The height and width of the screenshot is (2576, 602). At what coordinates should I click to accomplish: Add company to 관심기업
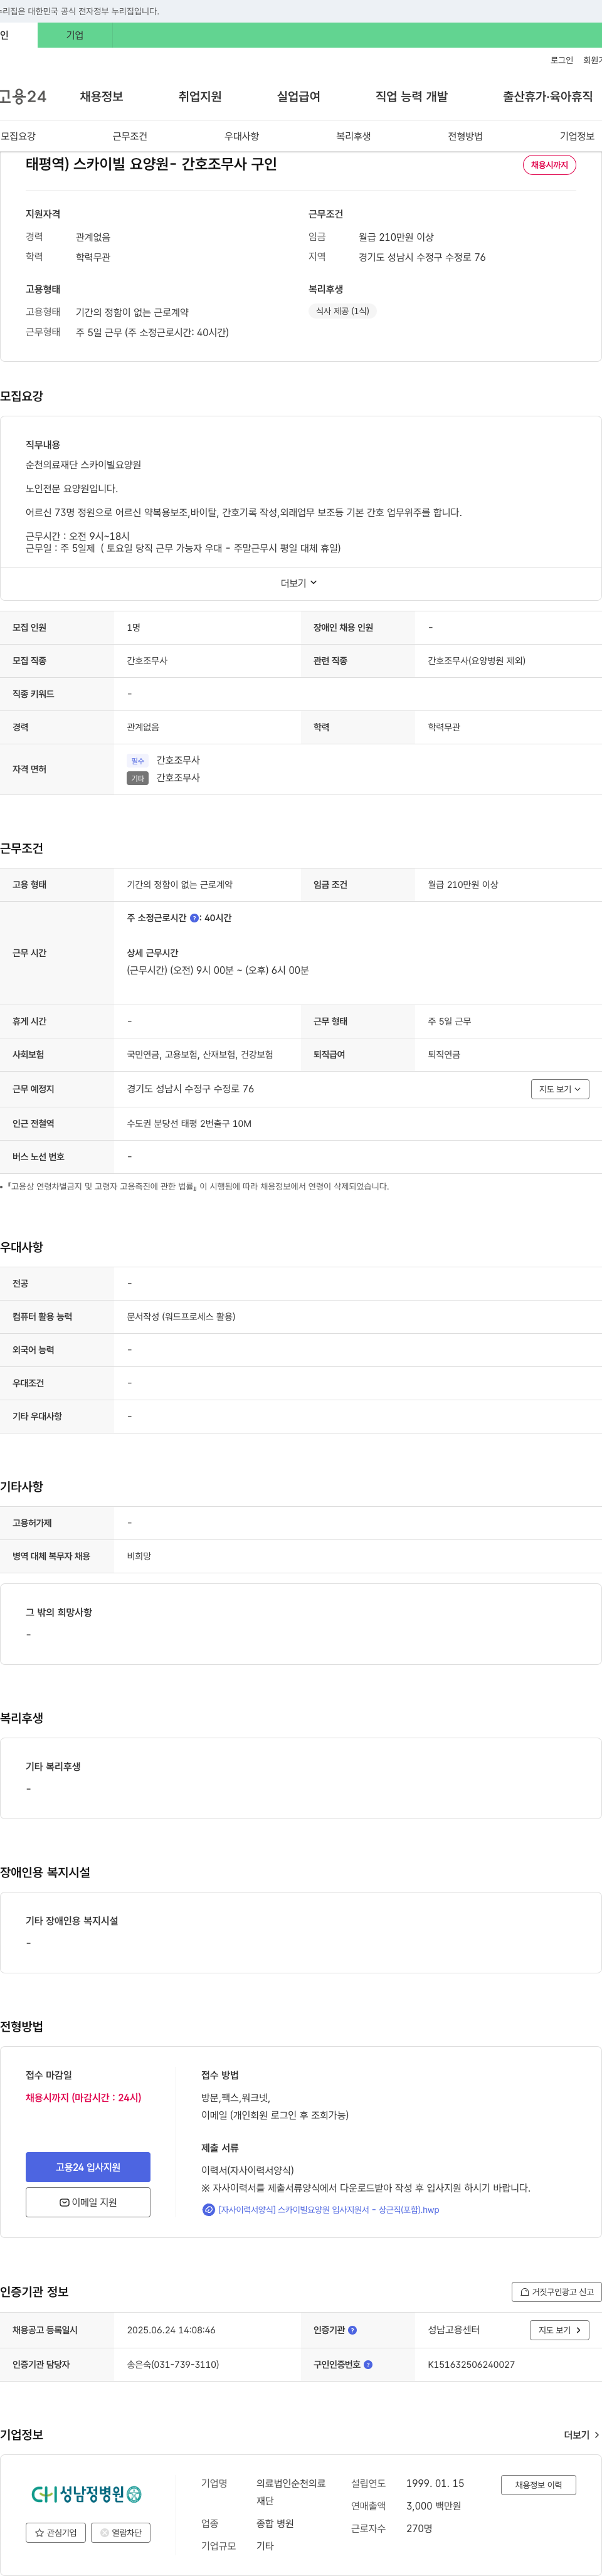tap(56, 2533)
